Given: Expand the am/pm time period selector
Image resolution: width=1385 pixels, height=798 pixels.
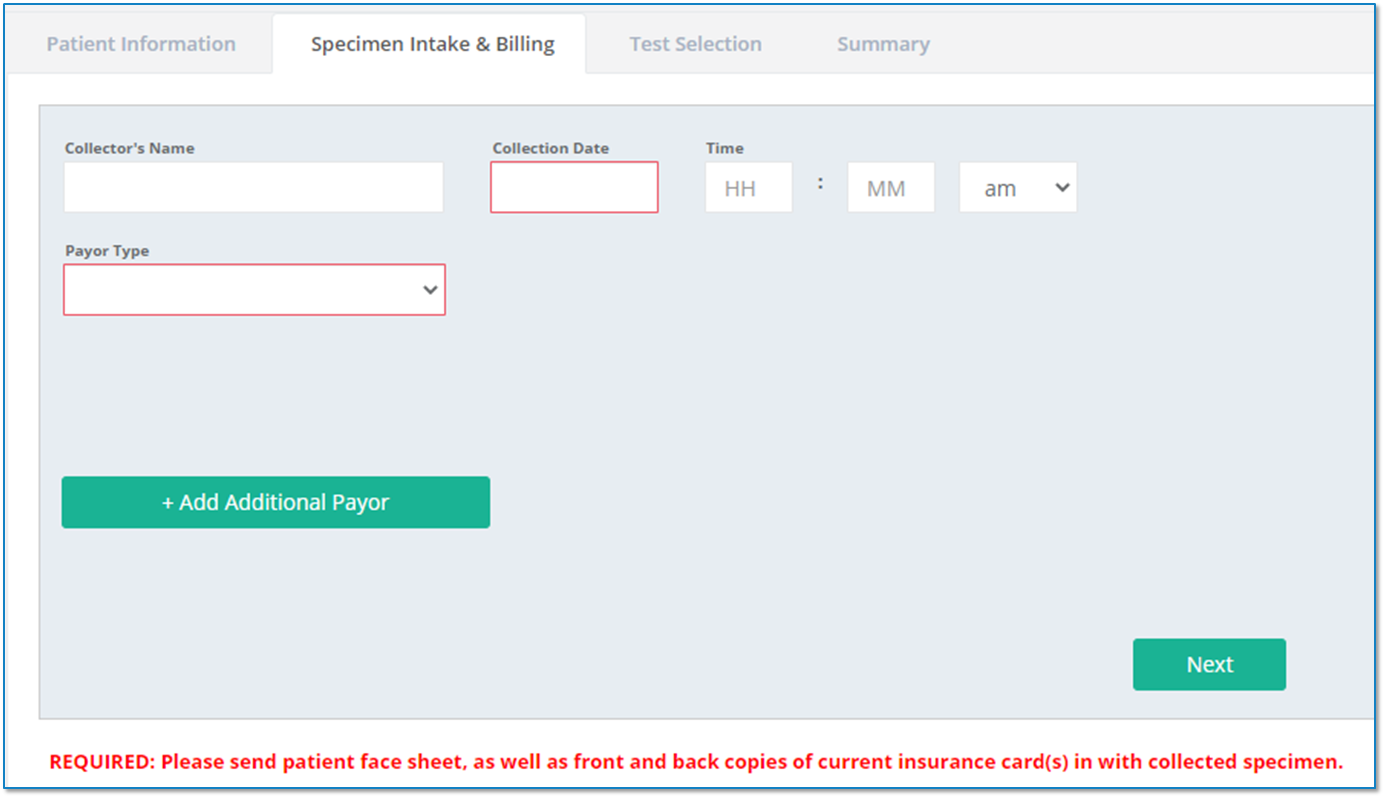Looking at the screenshot, I should coord(1017,186).
